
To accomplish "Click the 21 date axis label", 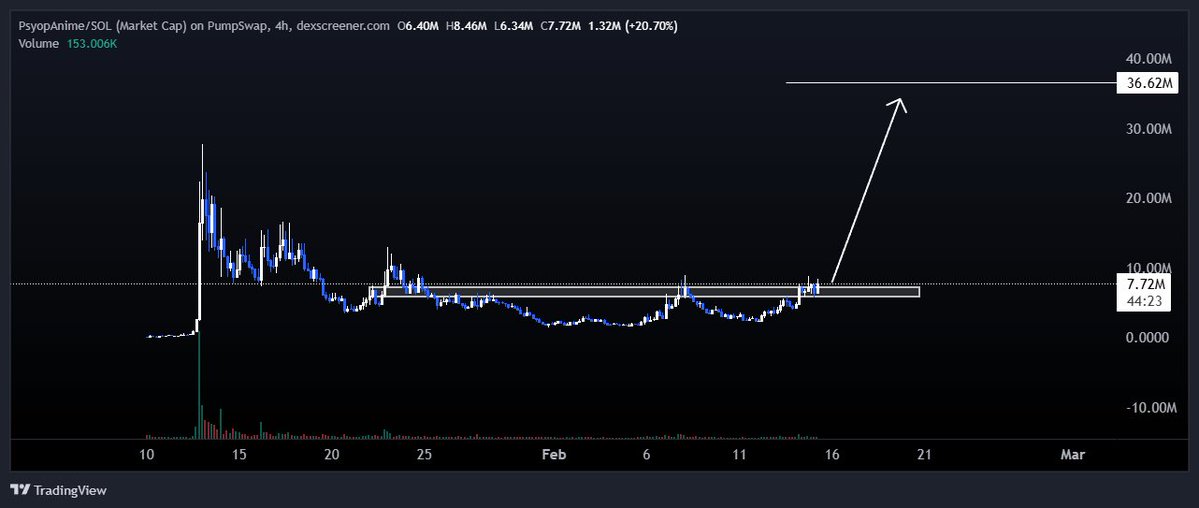I will (x=924, y=454).
